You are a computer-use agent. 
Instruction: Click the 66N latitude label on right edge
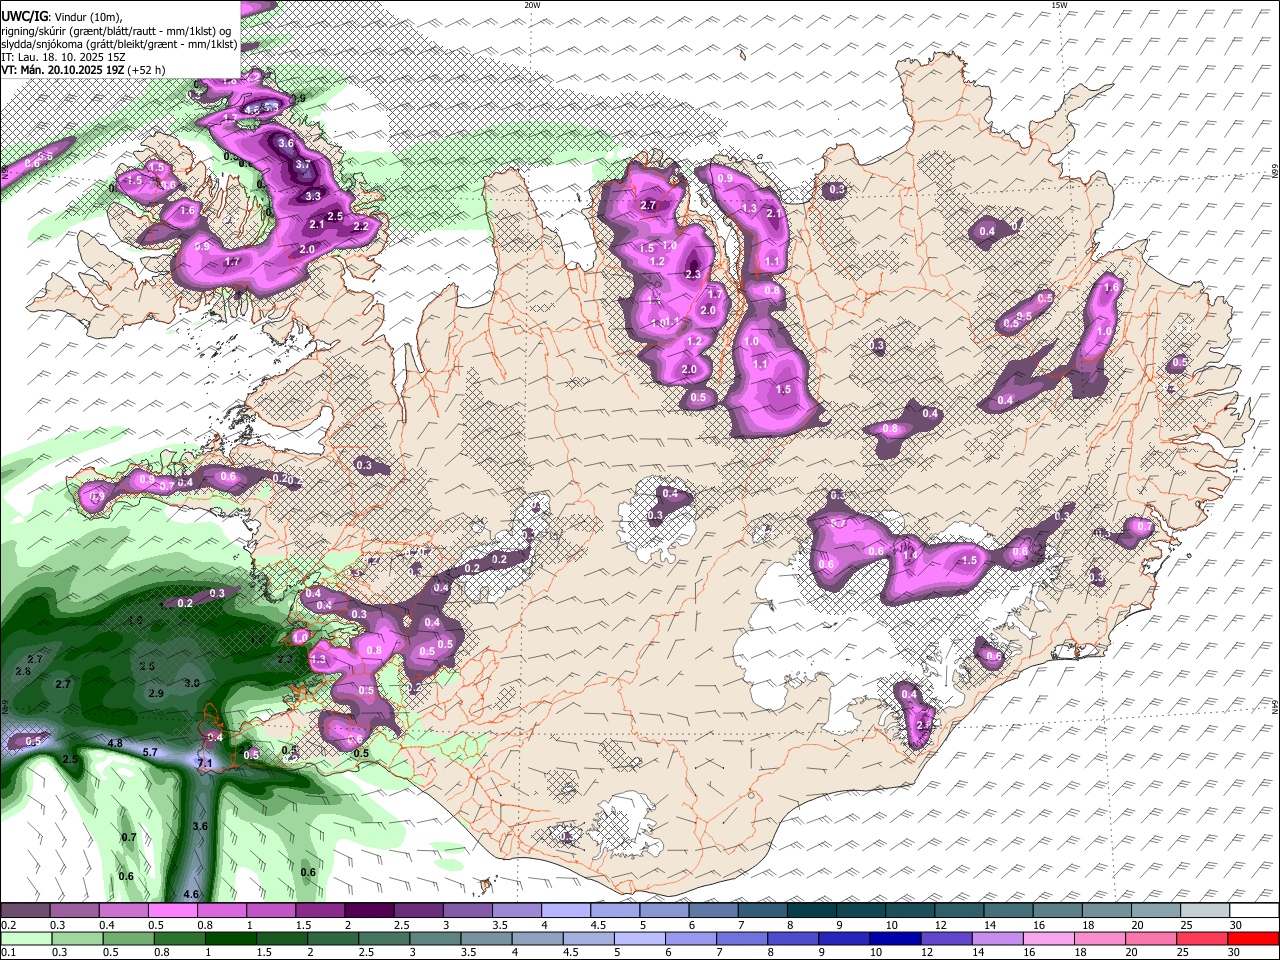coord(1274,172)
